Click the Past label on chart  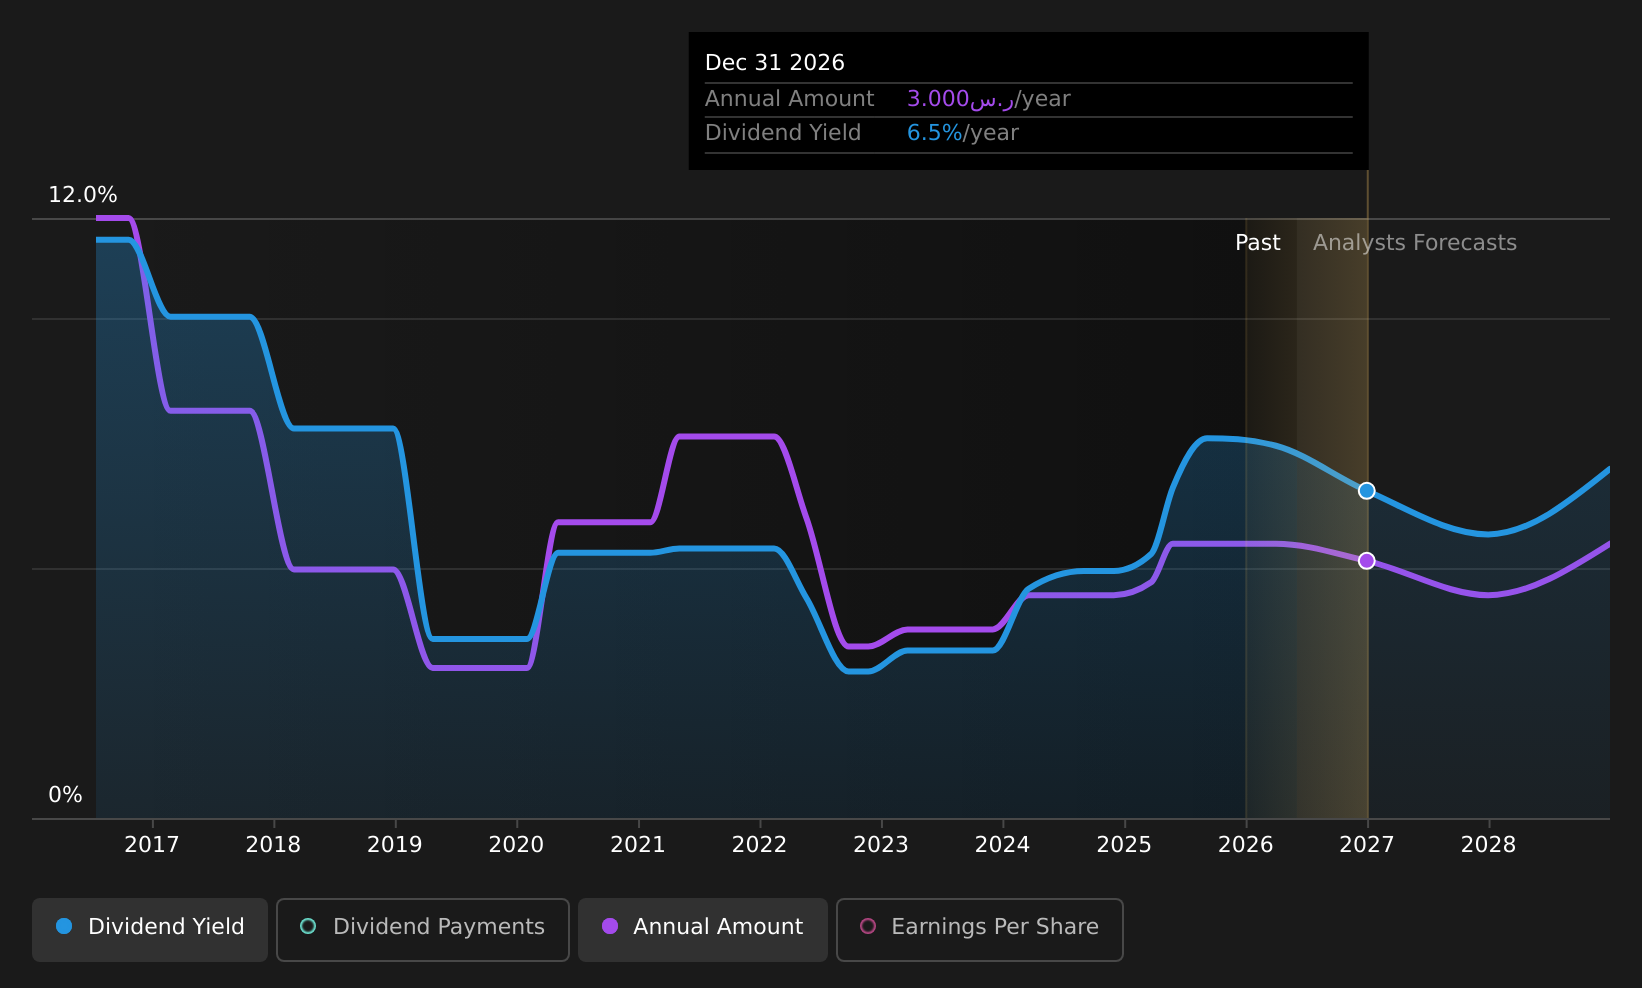tap(1258, 243)
